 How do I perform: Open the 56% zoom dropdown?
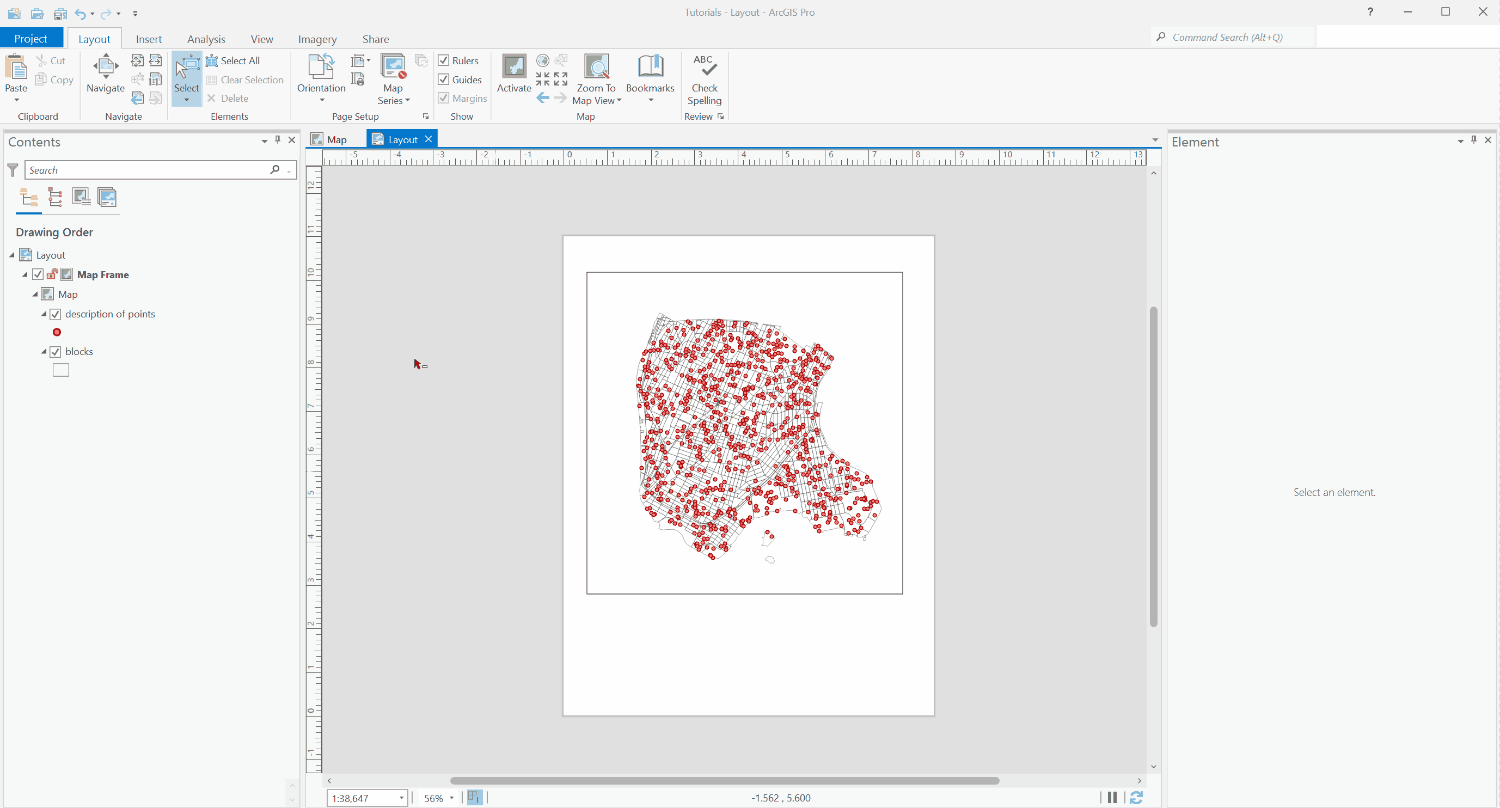click(452, 798)
